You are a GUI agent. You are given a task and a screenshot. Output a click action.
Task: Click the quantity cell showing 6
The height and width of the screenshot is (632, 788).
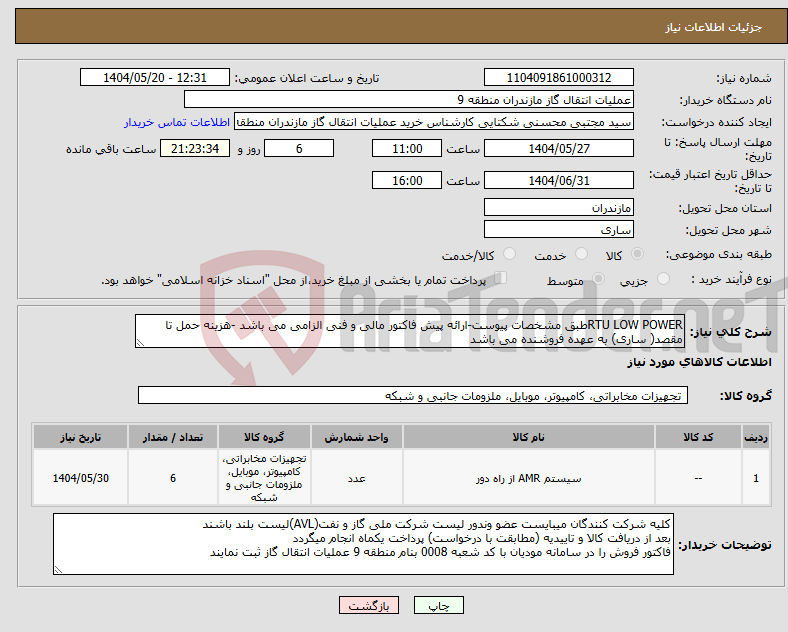[x=172, y=478]
